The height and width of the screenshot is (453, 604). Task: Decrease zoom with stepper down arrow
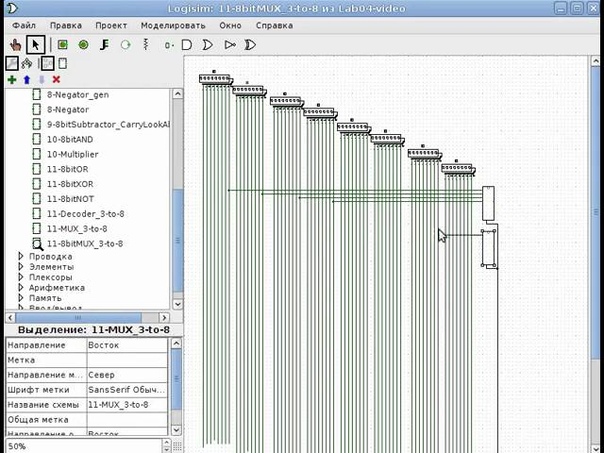(x=166, y=450)
